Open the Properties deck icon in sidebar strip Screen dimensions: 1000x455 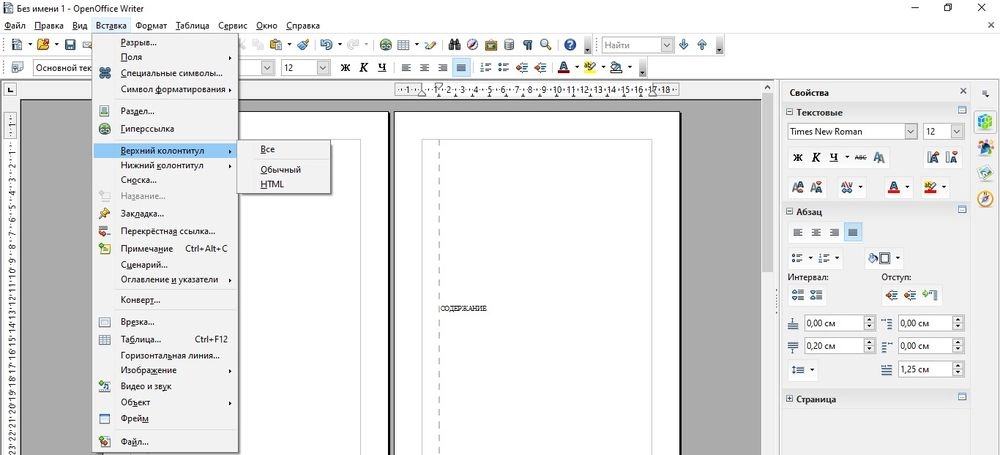(985, 121)
